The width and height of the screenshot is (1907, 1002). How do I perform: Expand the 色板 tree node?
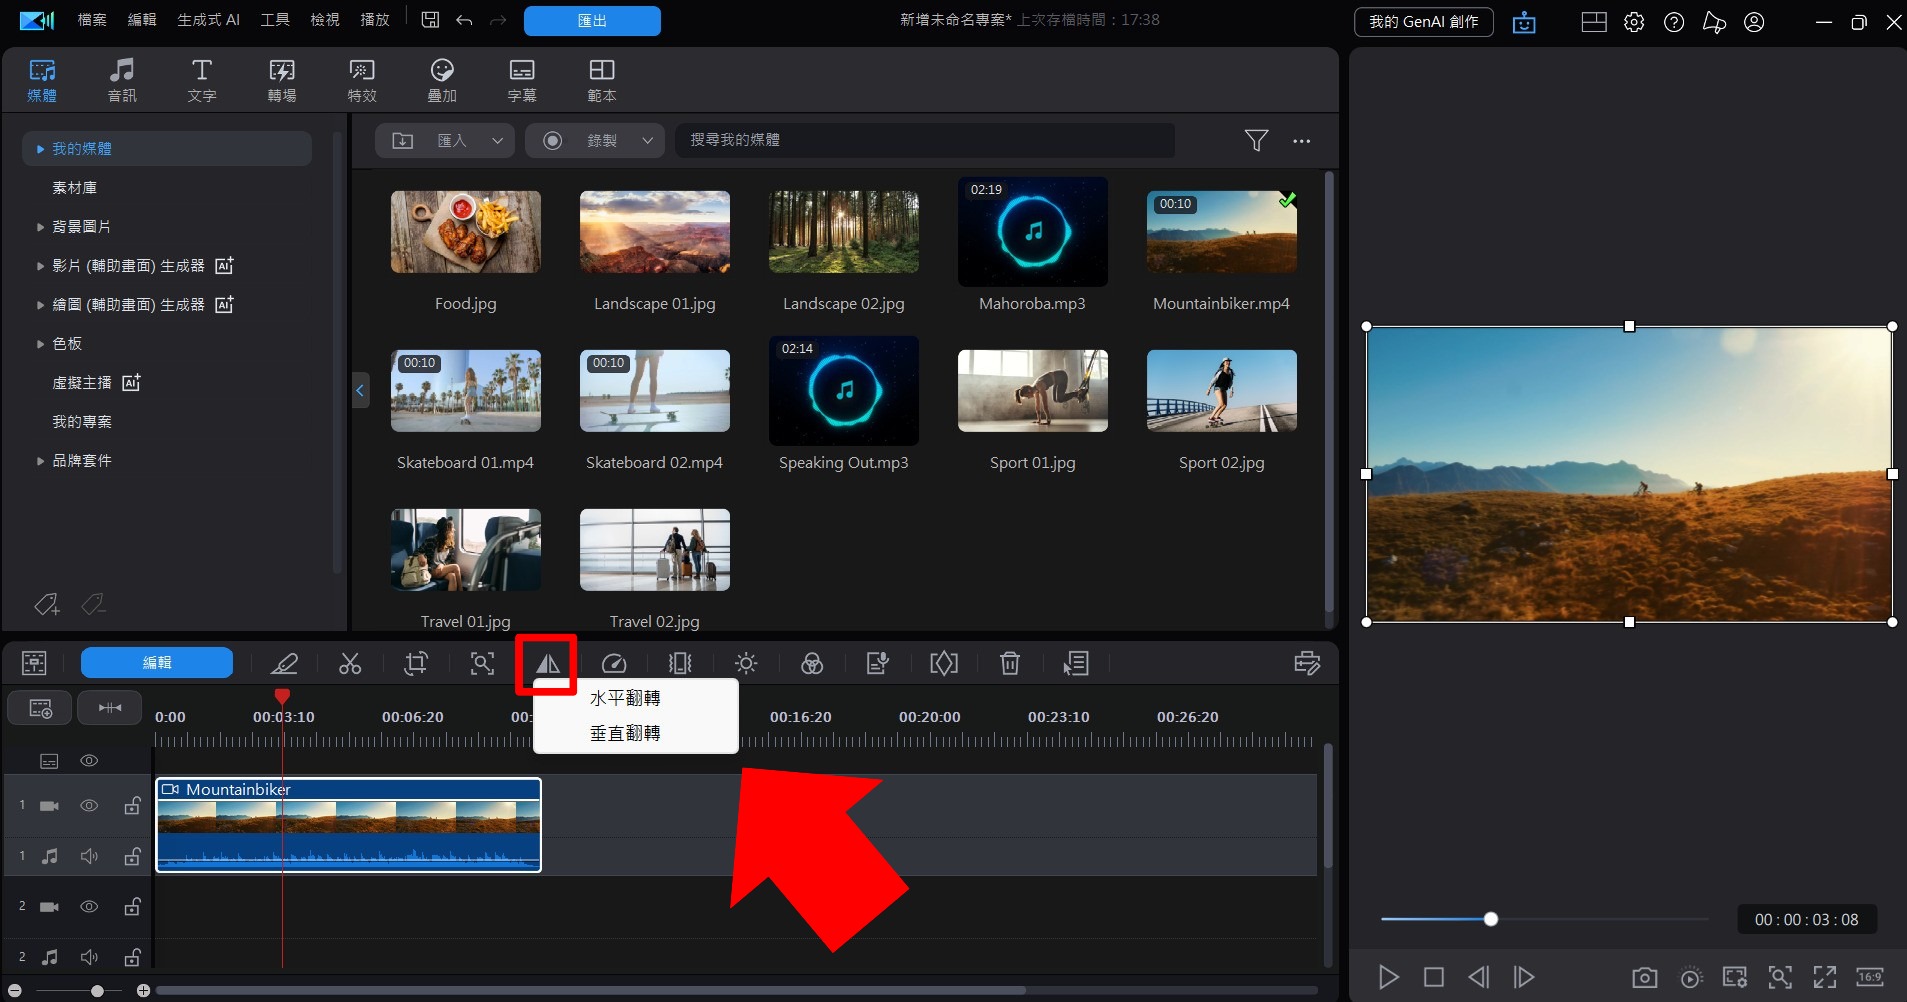pos(40,344)
